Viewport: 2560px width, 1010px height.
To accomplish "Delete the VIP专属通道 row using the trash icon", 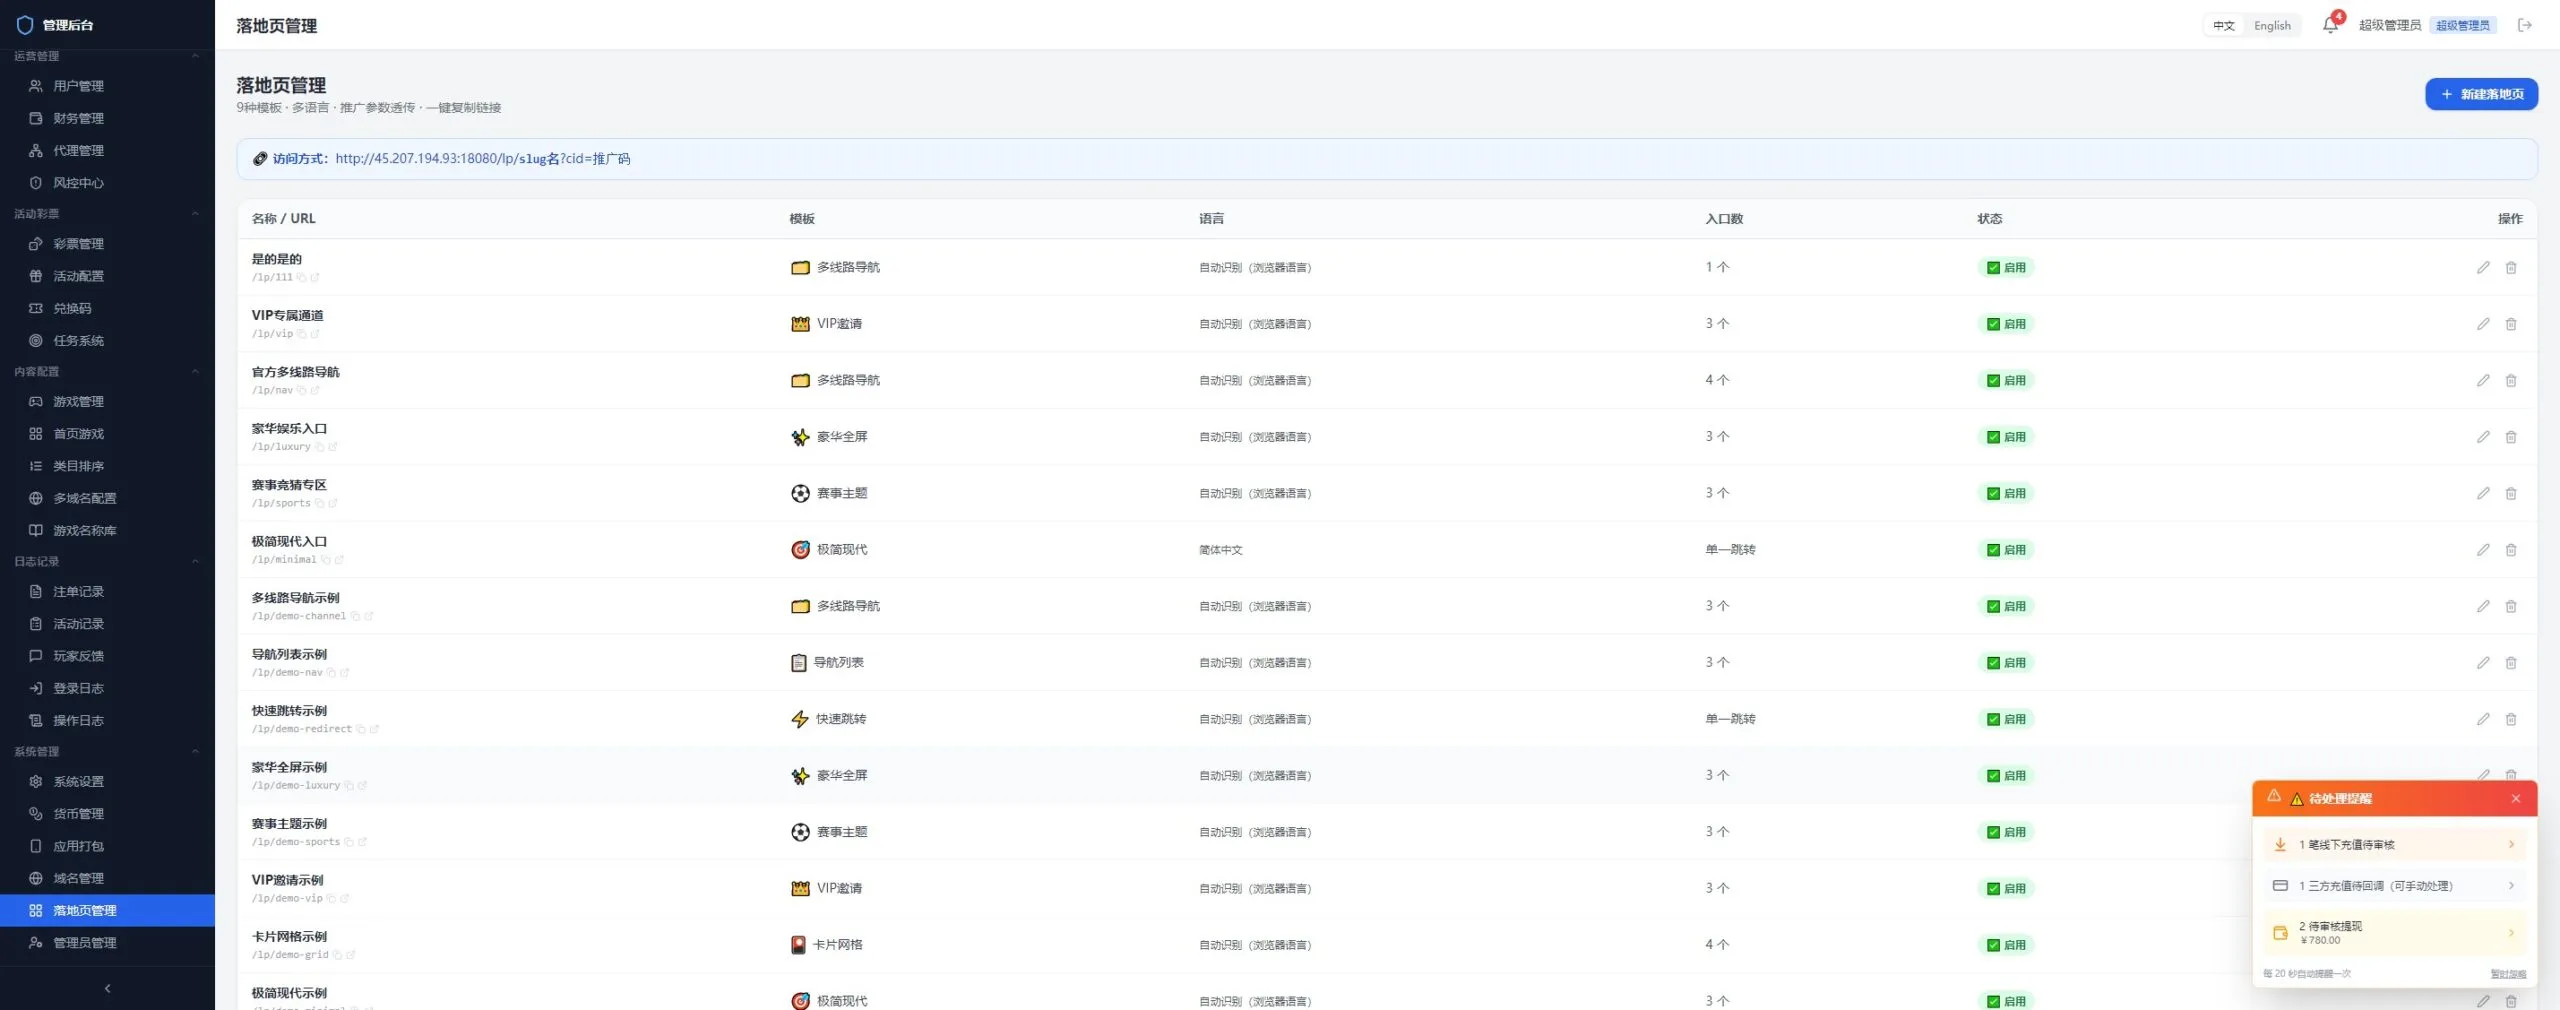I will (2511, 324).
